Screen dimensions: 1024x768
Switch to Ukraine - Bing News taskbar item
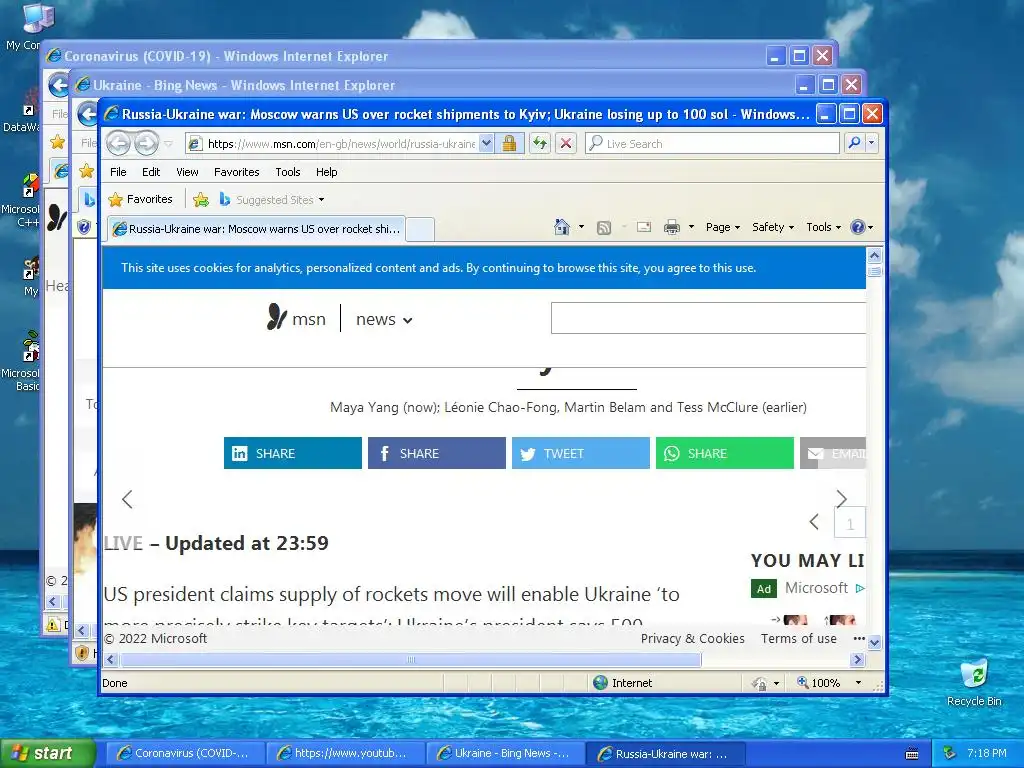(505, 753)
